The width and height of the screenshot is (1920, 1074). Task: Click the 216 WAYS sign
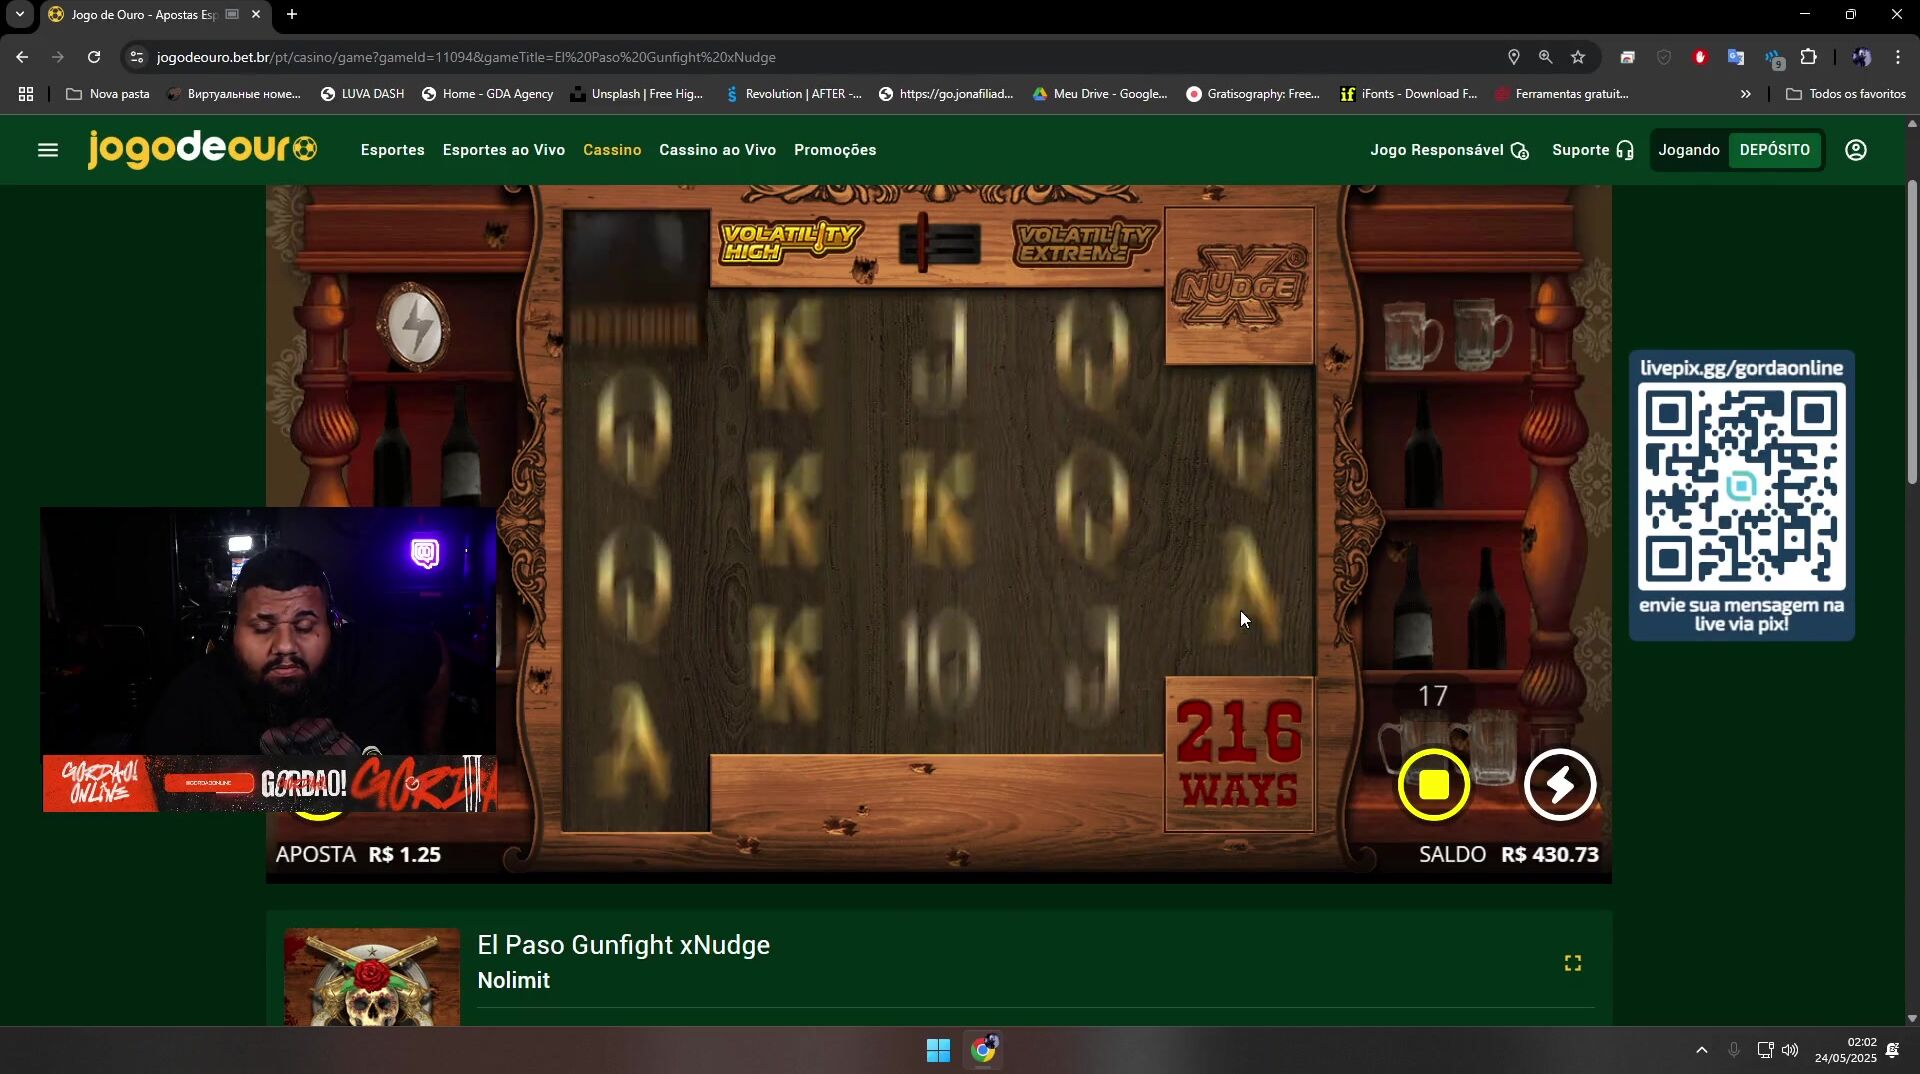(x=1239, y=754)
